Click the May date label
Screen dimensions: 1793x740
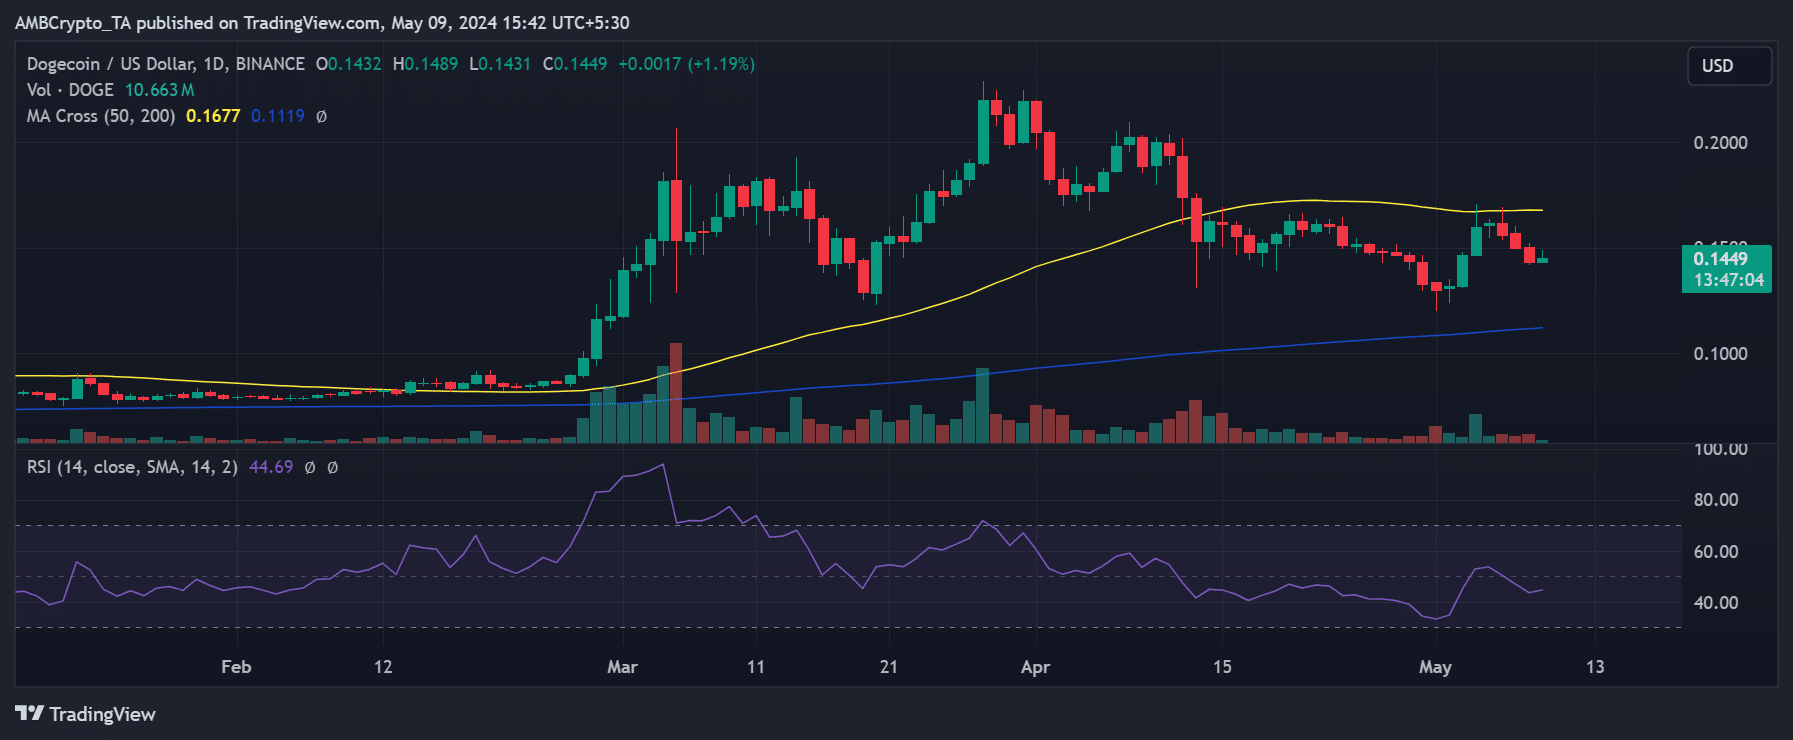tap(1435, 667)
